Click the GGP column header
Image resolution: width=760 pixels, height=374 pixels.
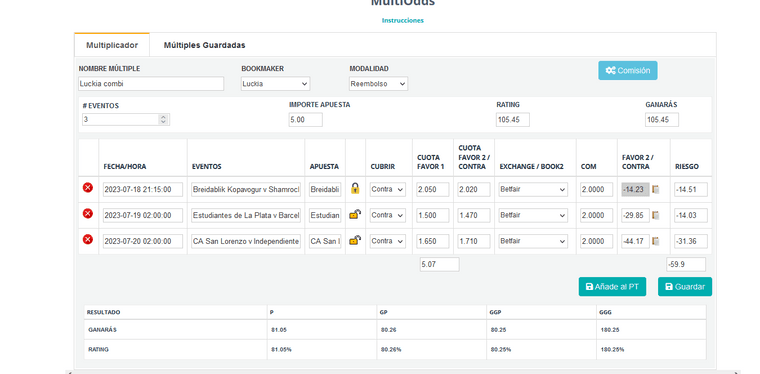[495, 312]
